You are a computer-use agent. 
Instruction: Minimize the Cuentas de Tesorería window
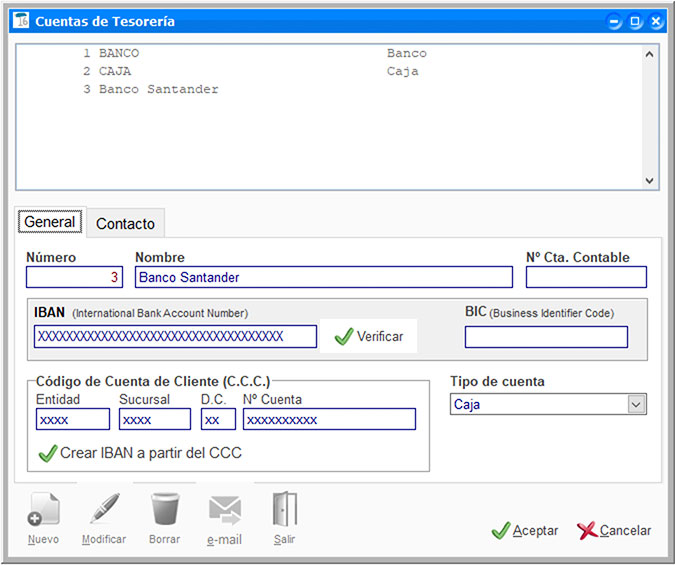click(x=614, y=21)
